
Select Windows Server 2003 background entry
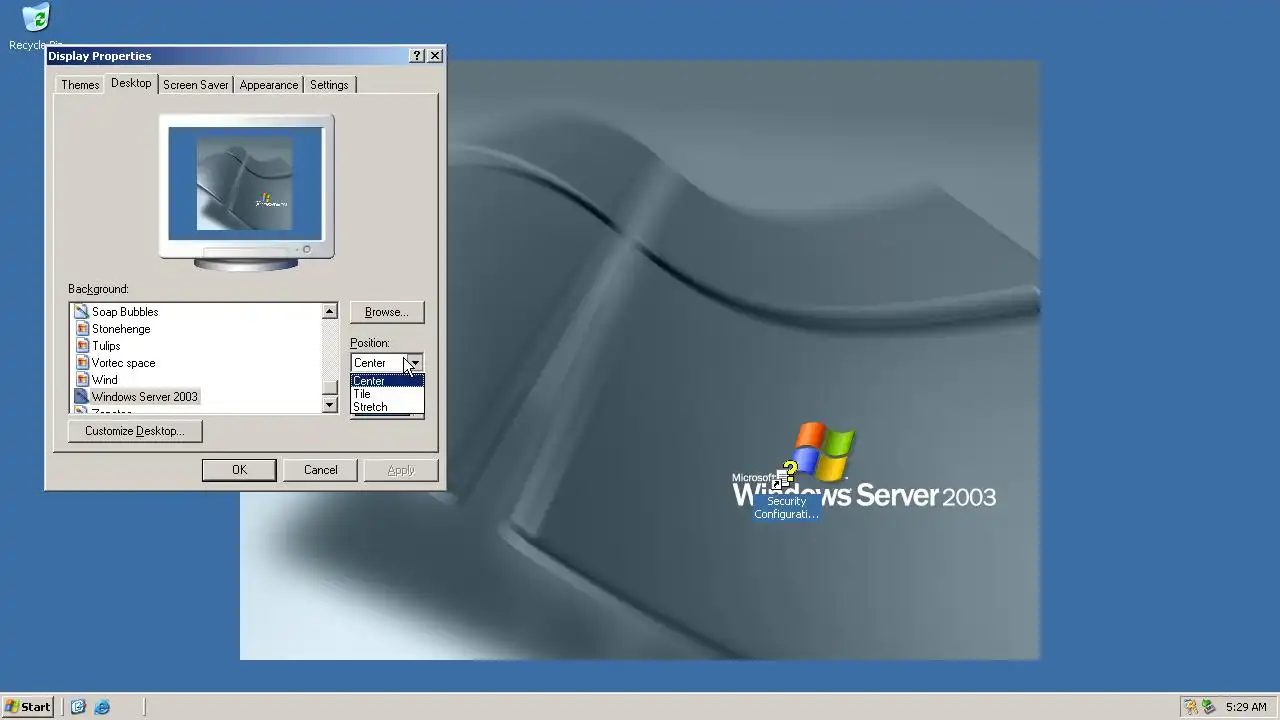pyautogui.click(x=145, y=397)
